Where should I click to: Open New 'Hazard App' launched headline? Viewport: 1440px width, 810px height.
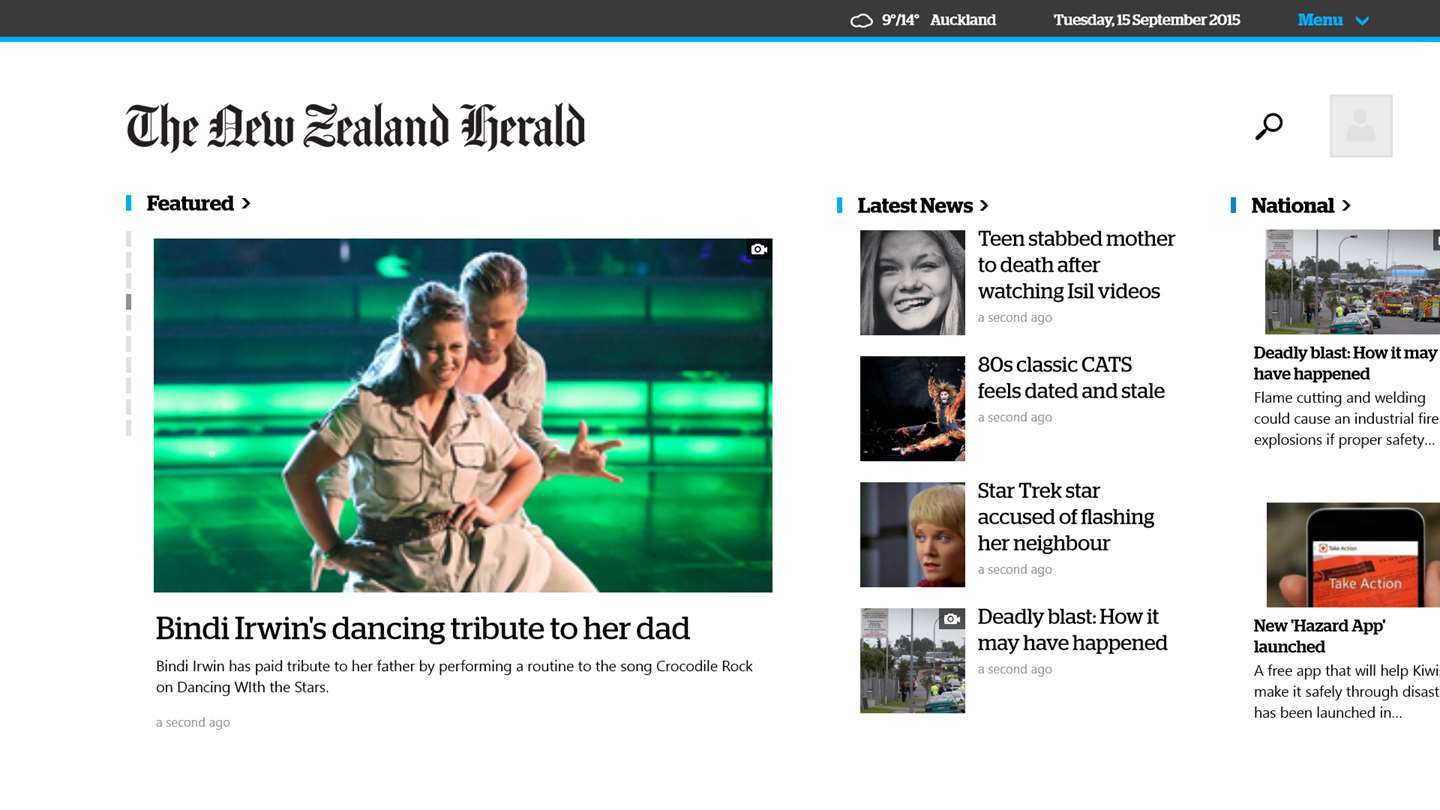coord(1319,636)
